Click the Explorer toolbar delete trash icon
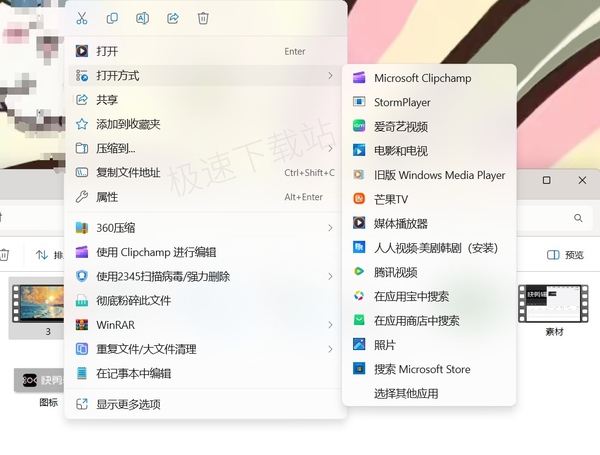 (4, 254)
